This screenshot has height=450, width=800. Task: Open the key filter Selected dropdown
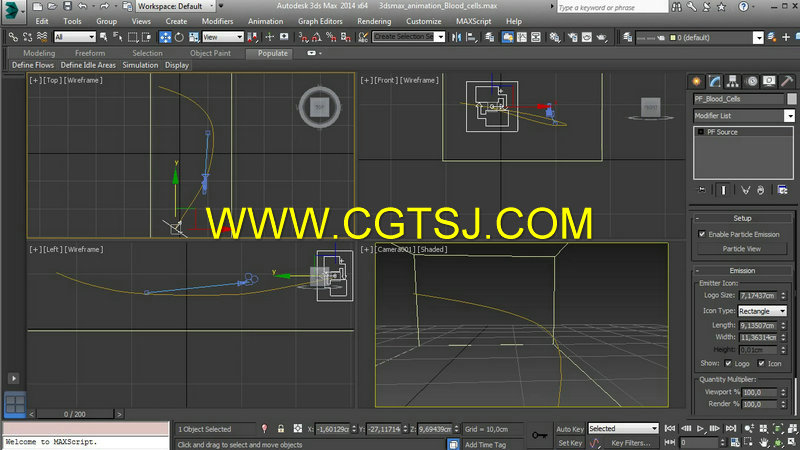click(623, 429)
